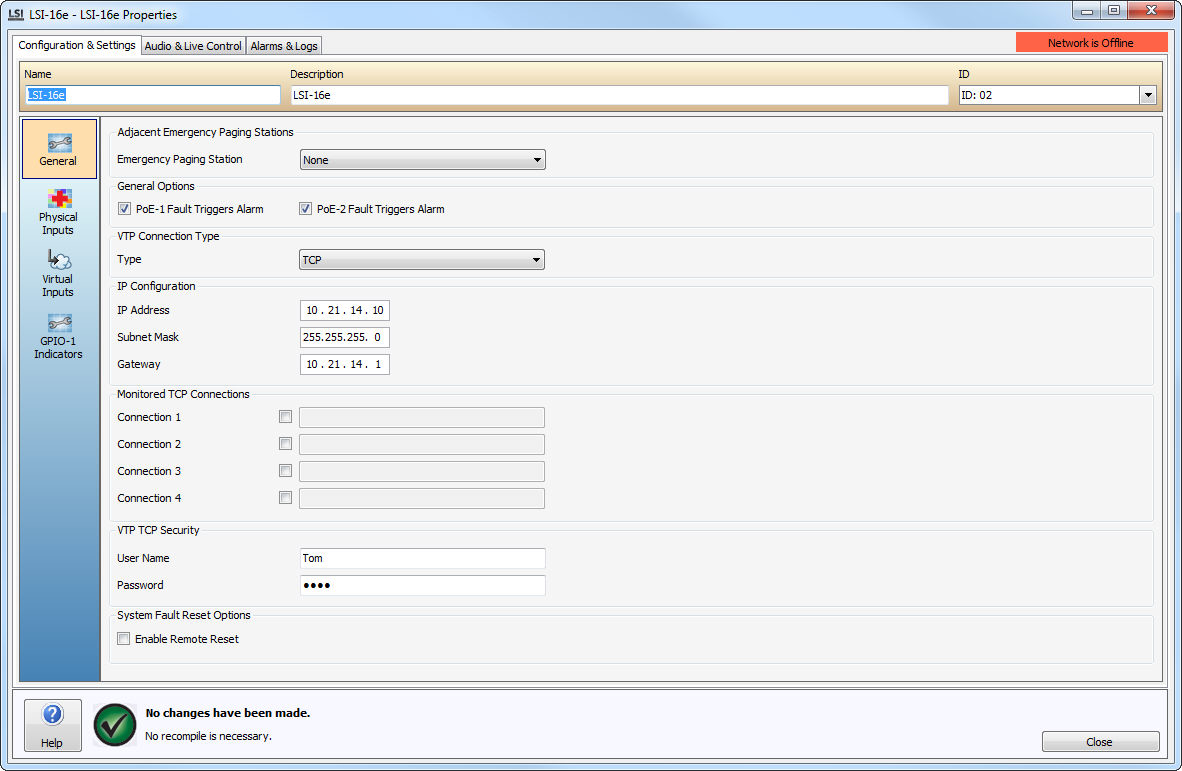Click the Connection 1 address text box

coord(422,418)
